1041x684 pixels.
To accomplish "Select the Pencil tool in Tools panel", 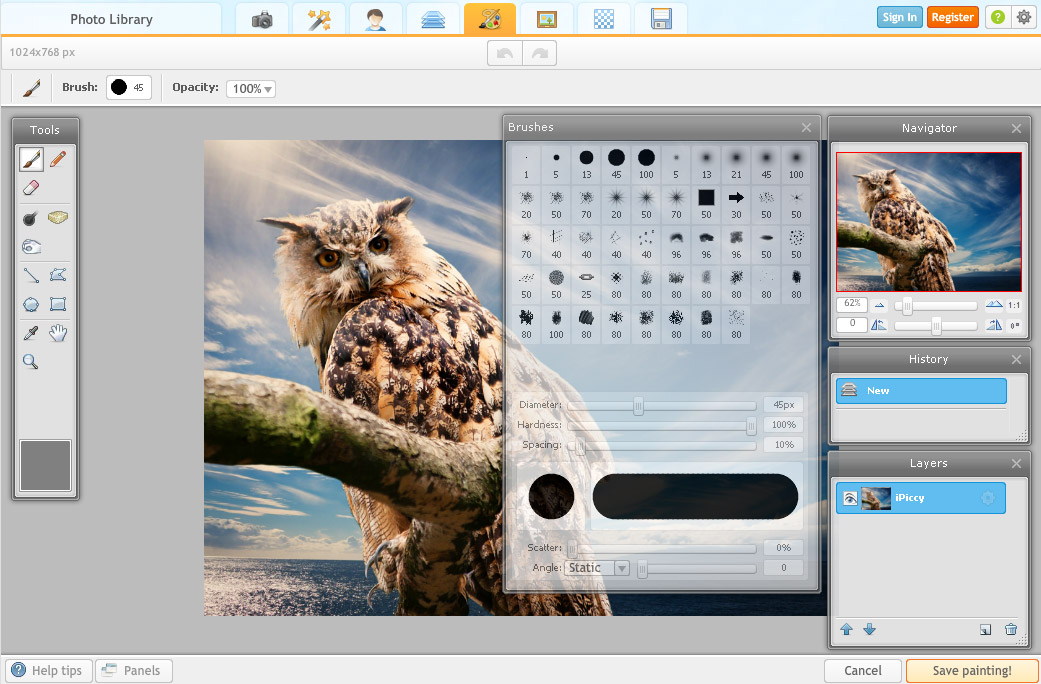I will click(58, 159).
